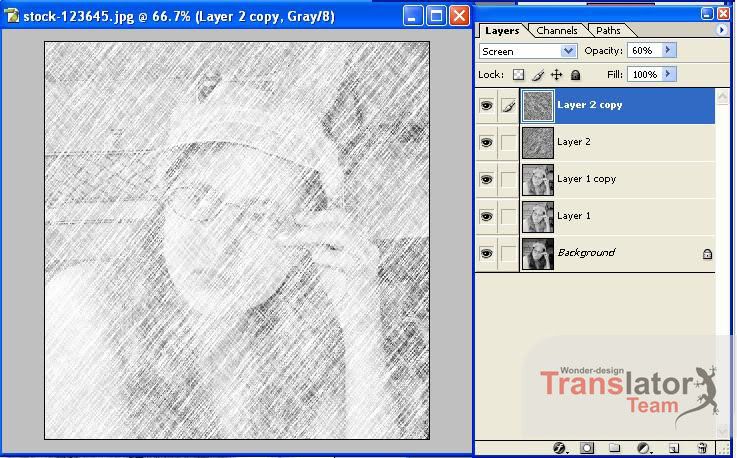This screenshot has height=458, width=737.
Task: Minimize the stock-123645.jpg document window
Action: coord(412,16)
